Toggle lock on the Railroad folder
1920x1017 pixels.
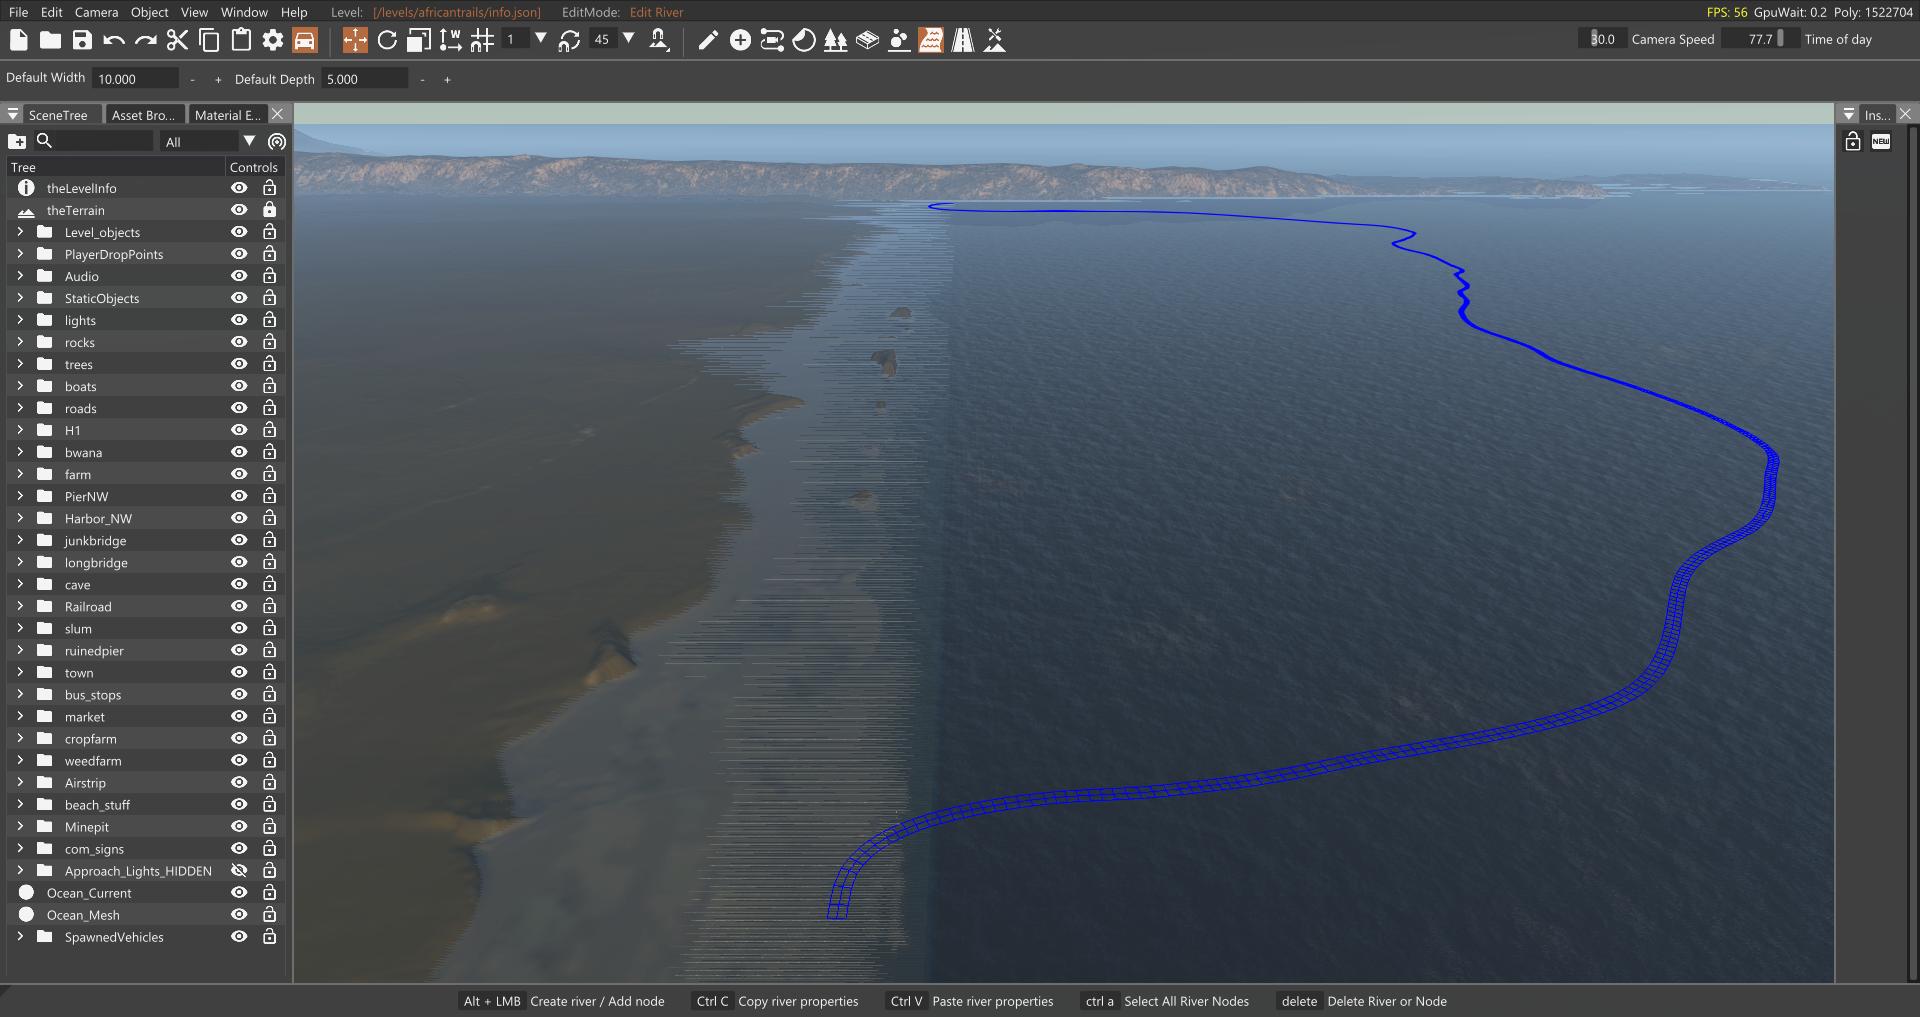(269, 606)
